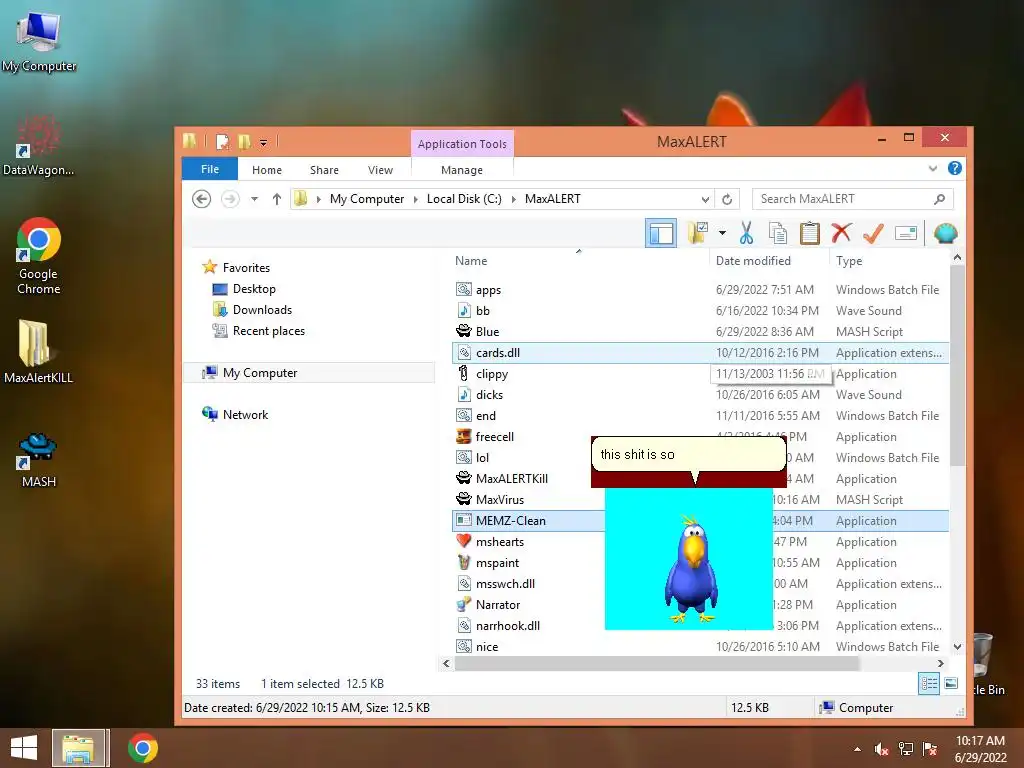Go up one folder level
The image size is (1024, 768).
(277, 199)
